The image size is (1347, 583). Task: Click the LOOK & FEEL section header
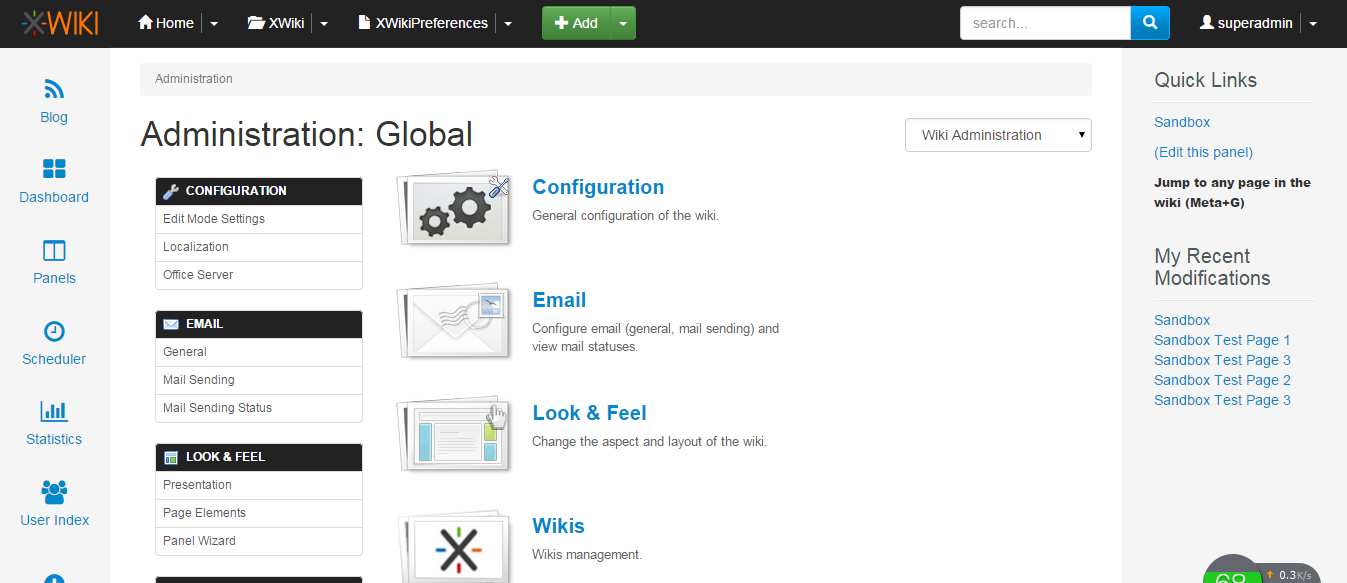pyautogui.click(x=259, y=457)
